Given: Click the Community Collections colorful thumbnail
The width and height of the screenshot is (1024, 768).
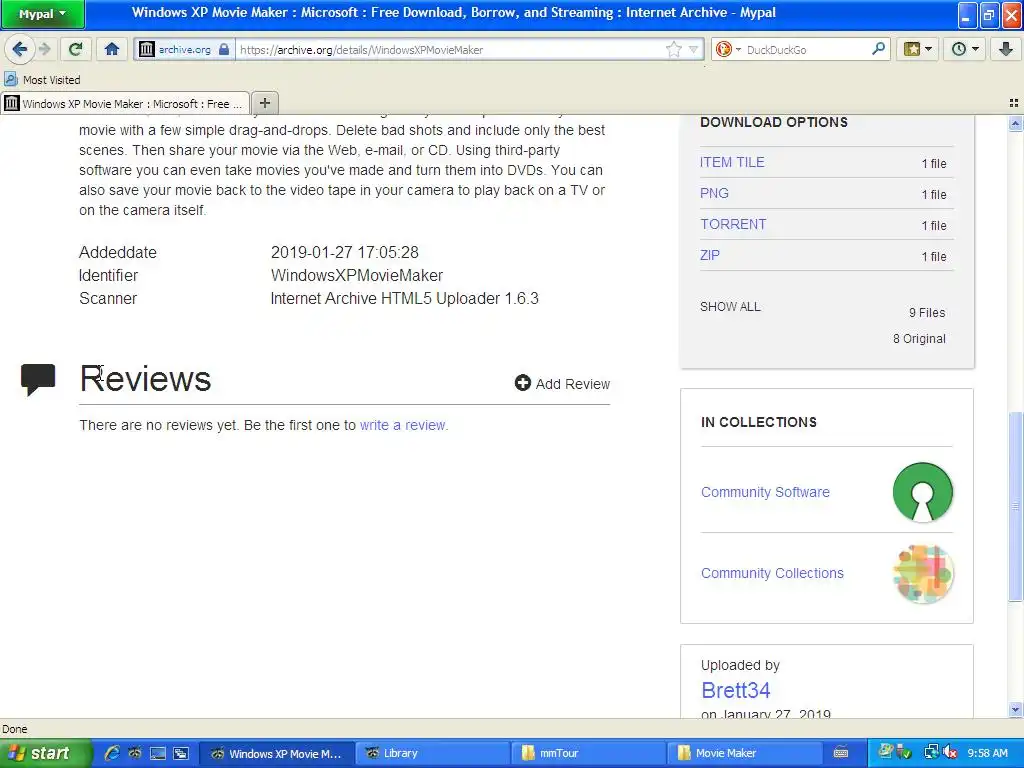Looking at the screenshot, I should point(922,573).
